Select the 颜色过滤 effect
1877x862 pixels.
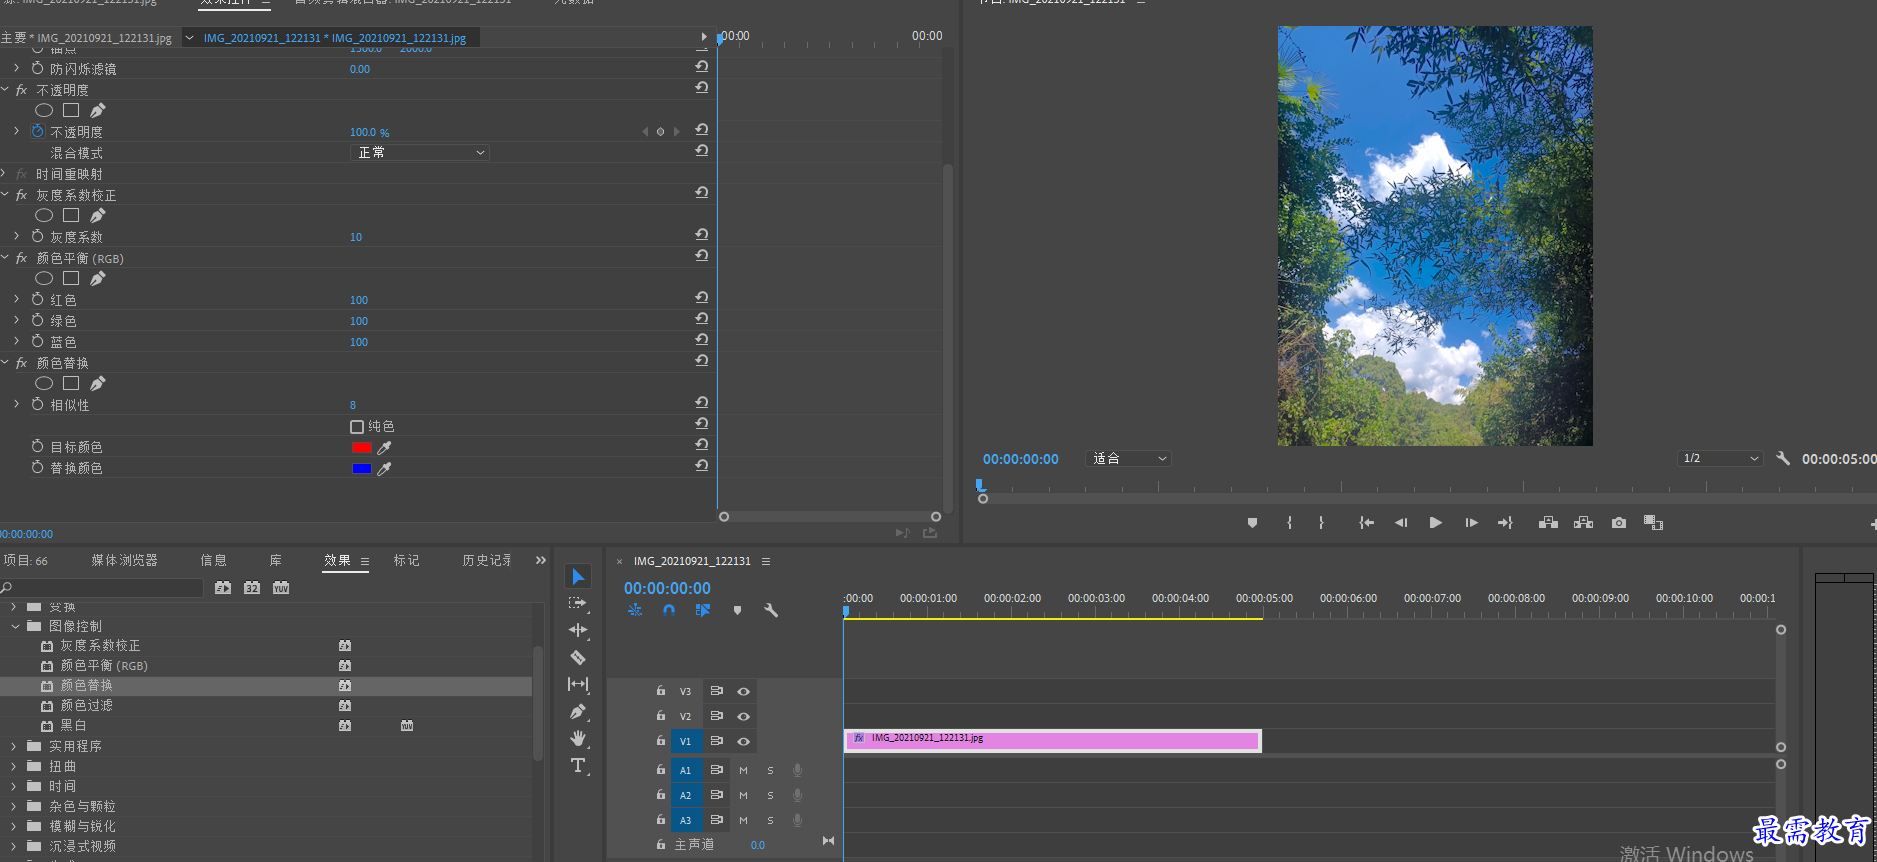[x=86, y=705]
